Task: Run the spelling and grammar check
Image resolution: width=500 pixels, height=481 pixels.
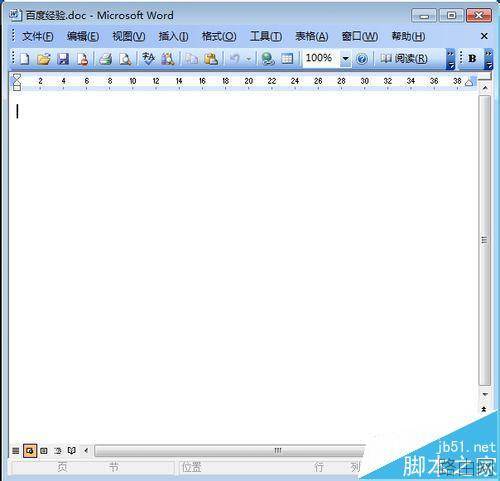Action: pyautogui.click(x=148, y=59)
